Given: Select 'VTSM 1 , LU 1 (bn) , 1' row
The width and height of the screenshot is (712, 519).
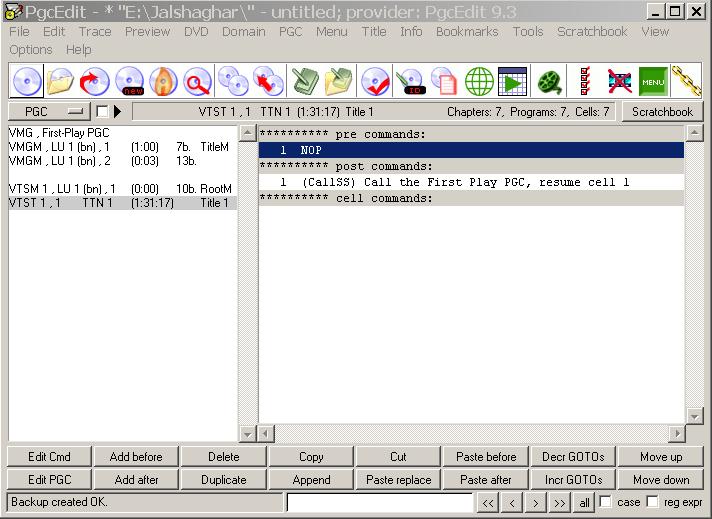Looking at the screenshot, I should coord(123,188).
